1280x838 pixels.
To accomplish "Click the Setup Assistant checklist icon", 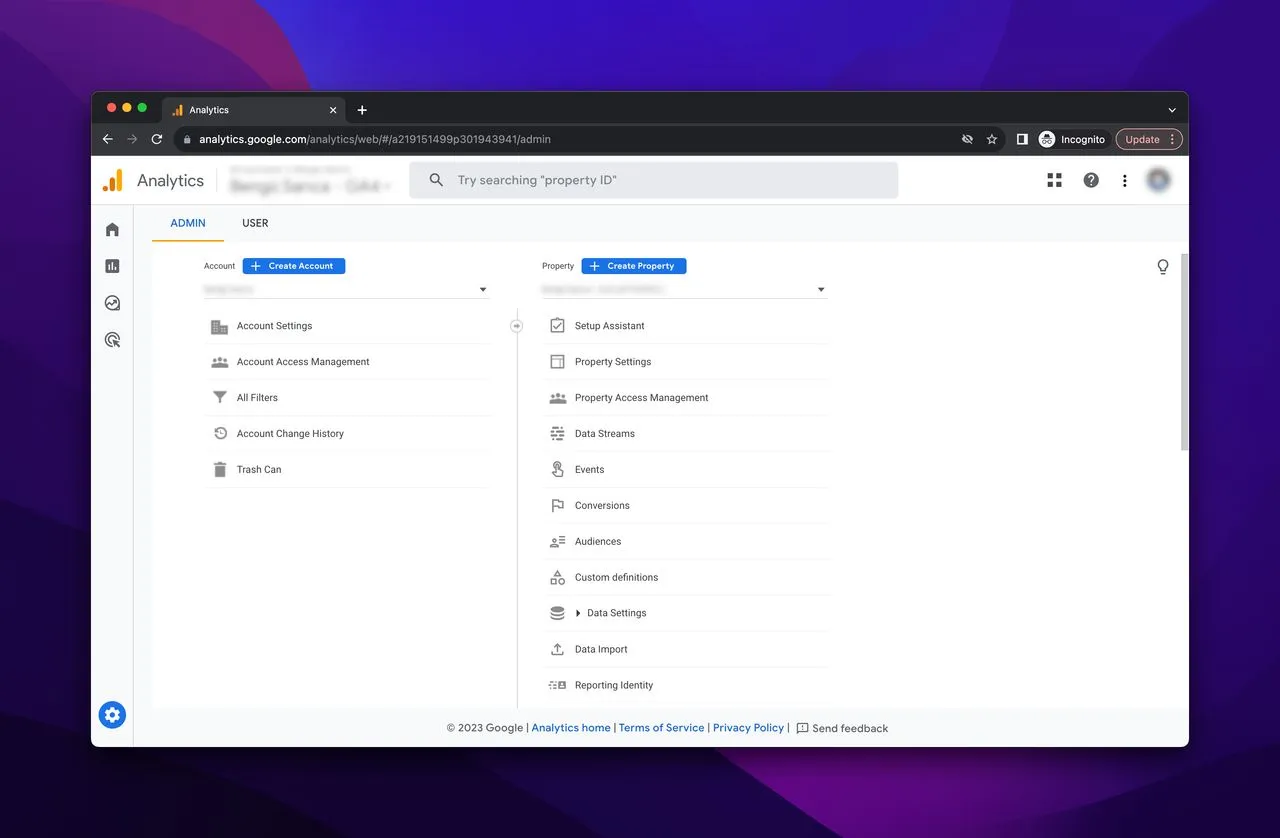I will 557,326.
